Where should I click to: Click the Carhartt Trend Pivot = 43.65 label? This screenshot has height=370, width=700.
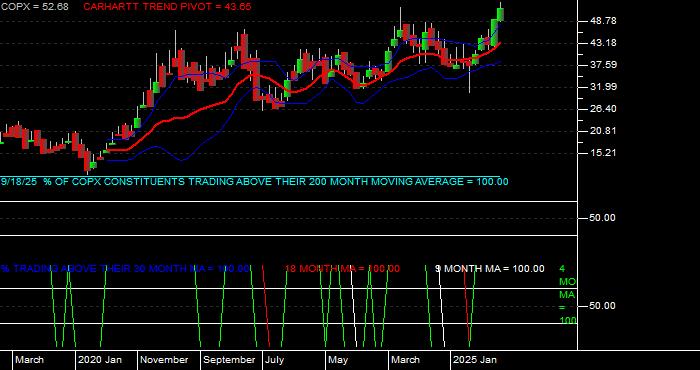click(167, 7)
